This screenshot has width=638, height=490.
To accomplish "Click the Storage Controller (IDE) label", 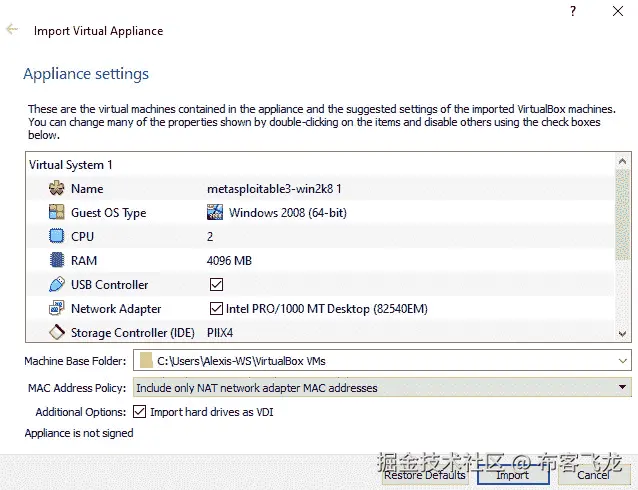I will point(133,332).
